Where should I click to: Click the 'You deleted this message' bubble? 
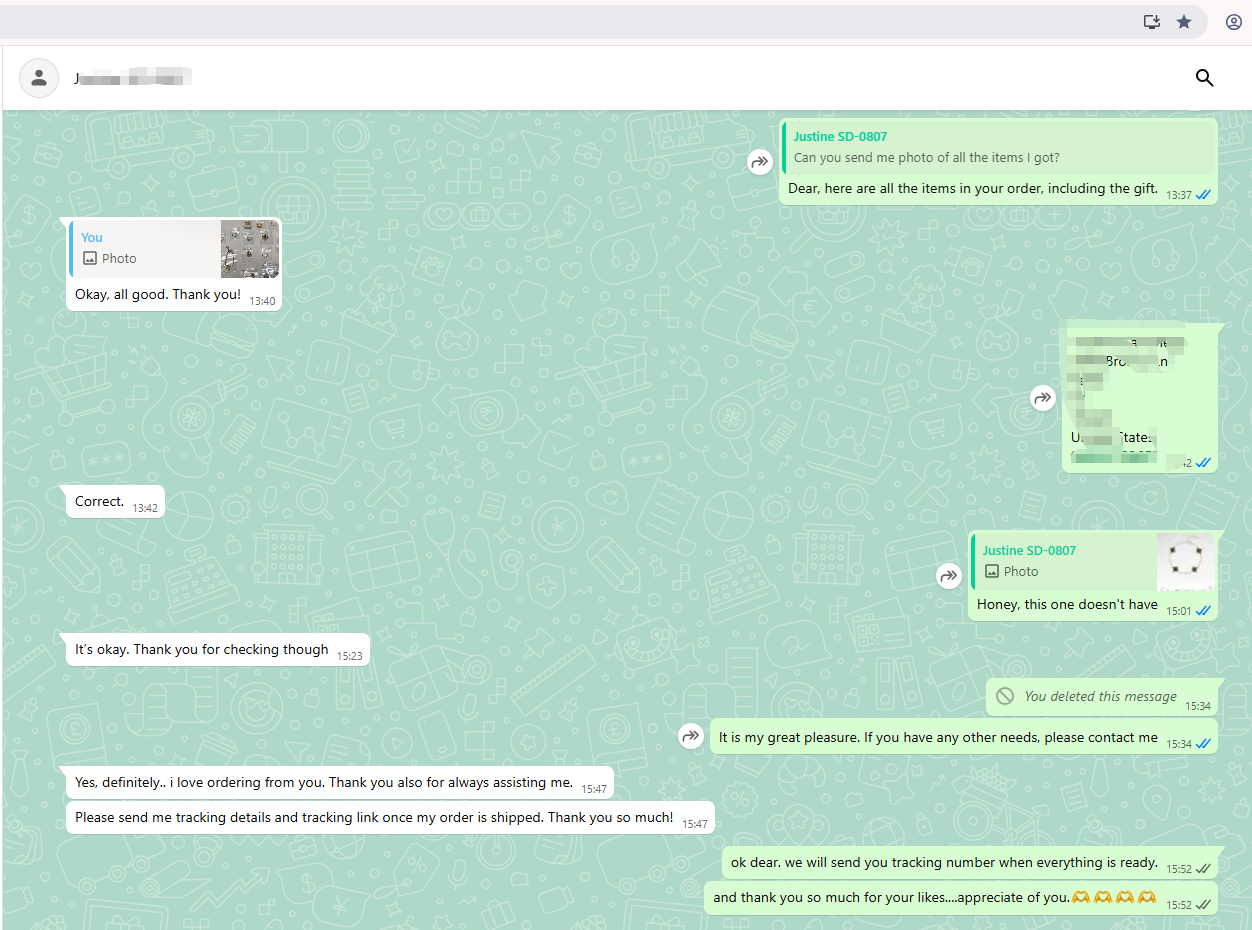tap(1102, 696)
